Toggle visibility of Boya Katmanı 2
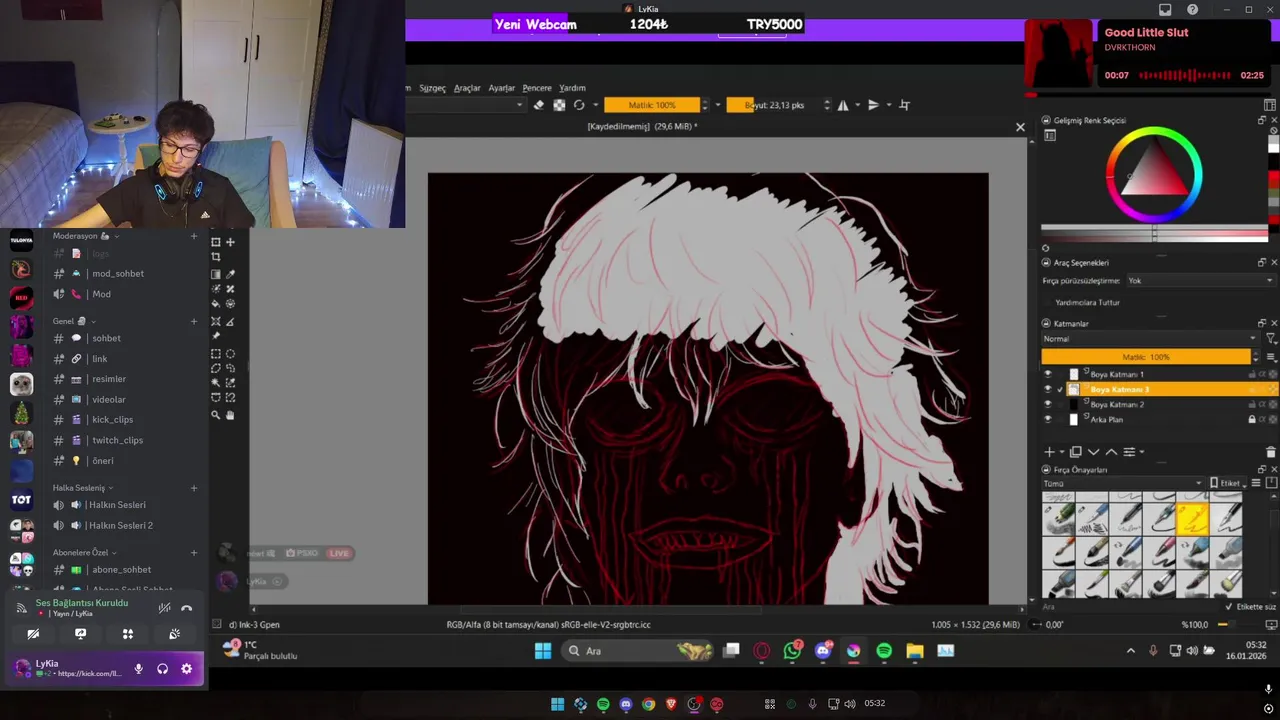 click(x=1048, y=404)
